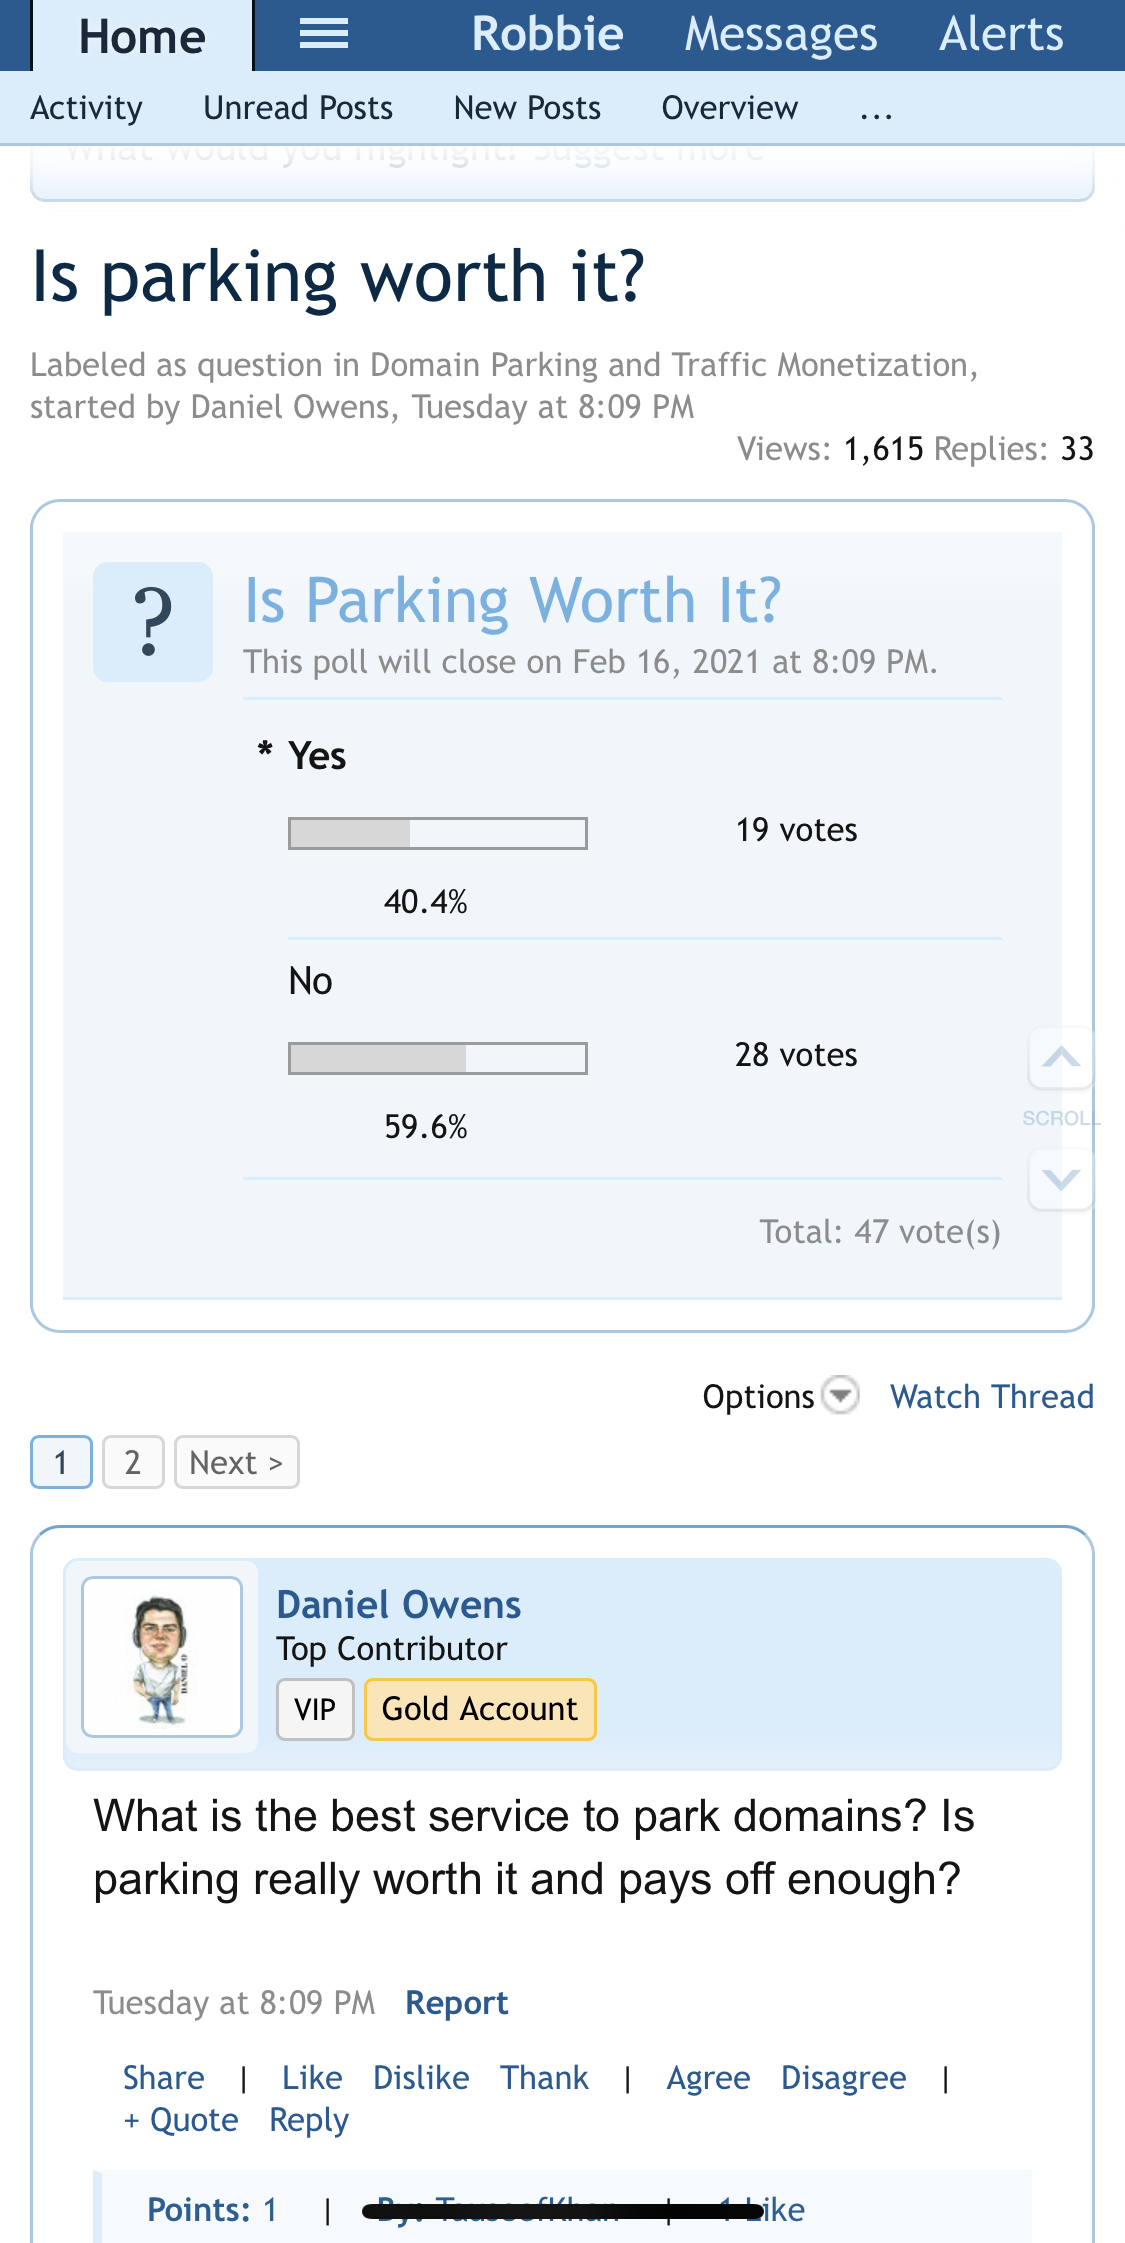The width and height of the screenshot is (1125, 2243).
Task: Go to the Home tab
Action: [142, 37]
